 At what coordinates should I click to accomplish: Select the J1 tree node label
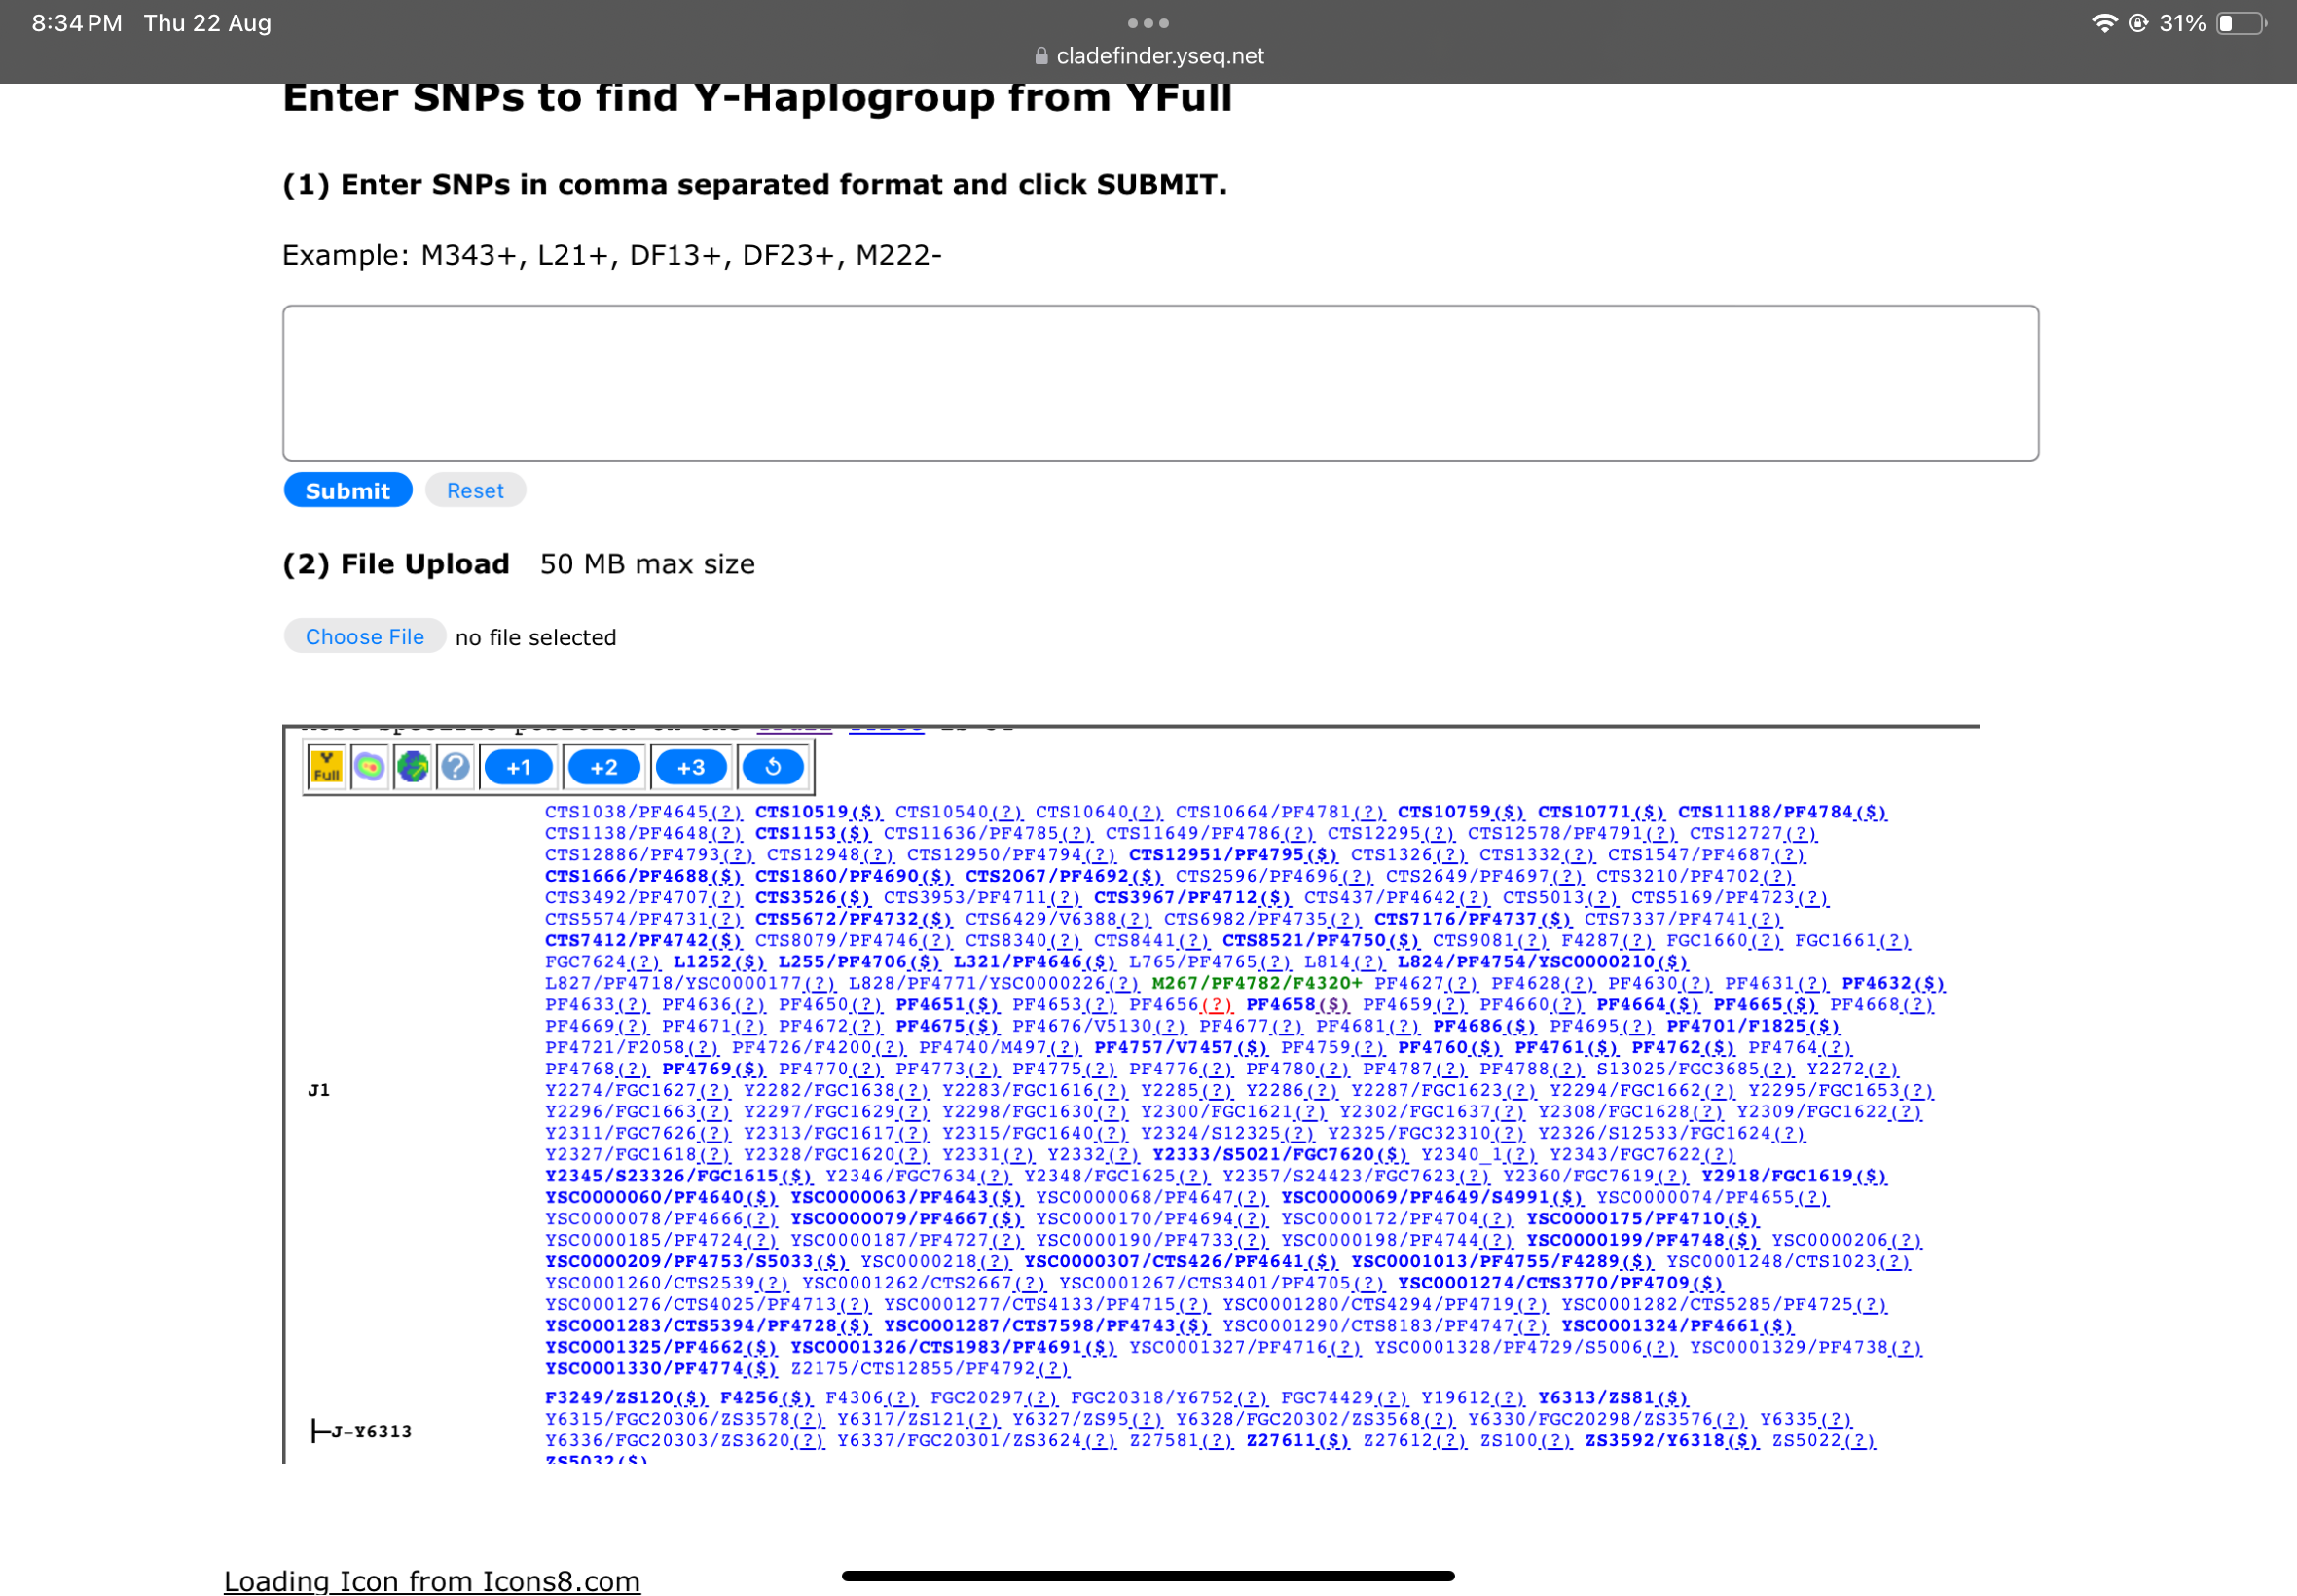pyautogui.click(x=319, y=1090)
